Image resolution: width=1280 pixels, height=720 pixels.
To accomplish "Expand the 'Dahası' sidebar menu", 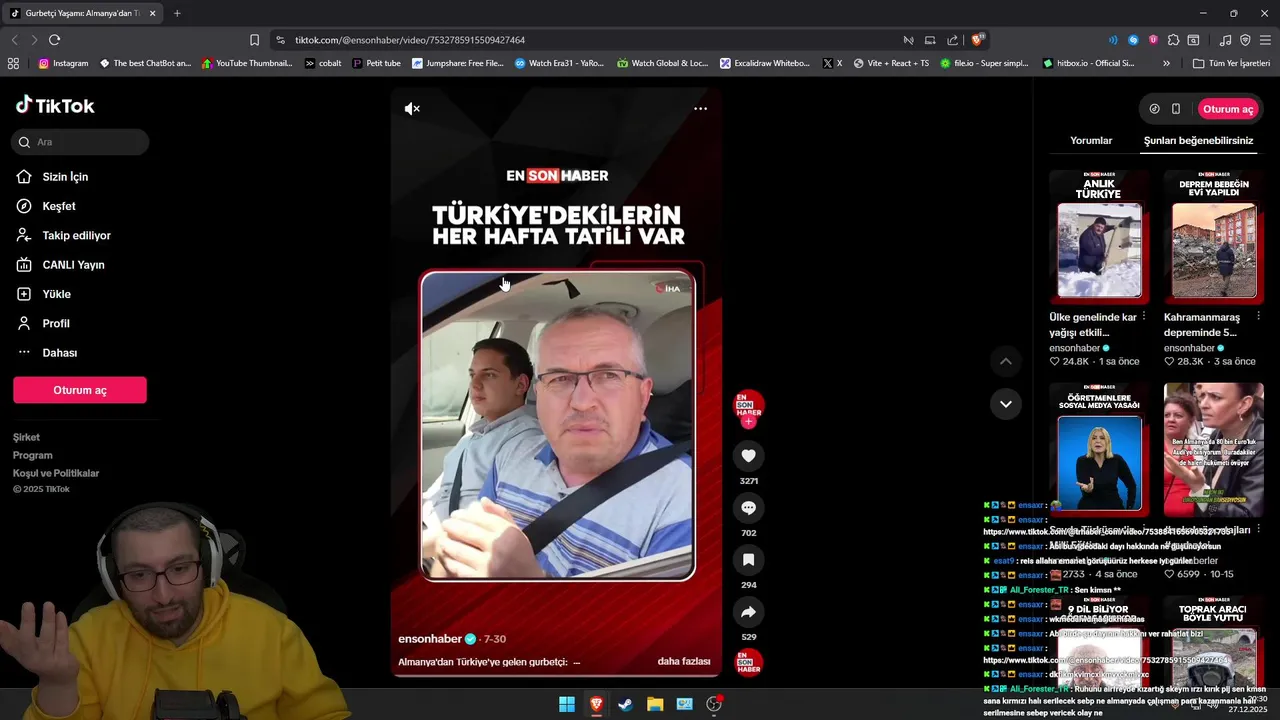I will 59,353.
